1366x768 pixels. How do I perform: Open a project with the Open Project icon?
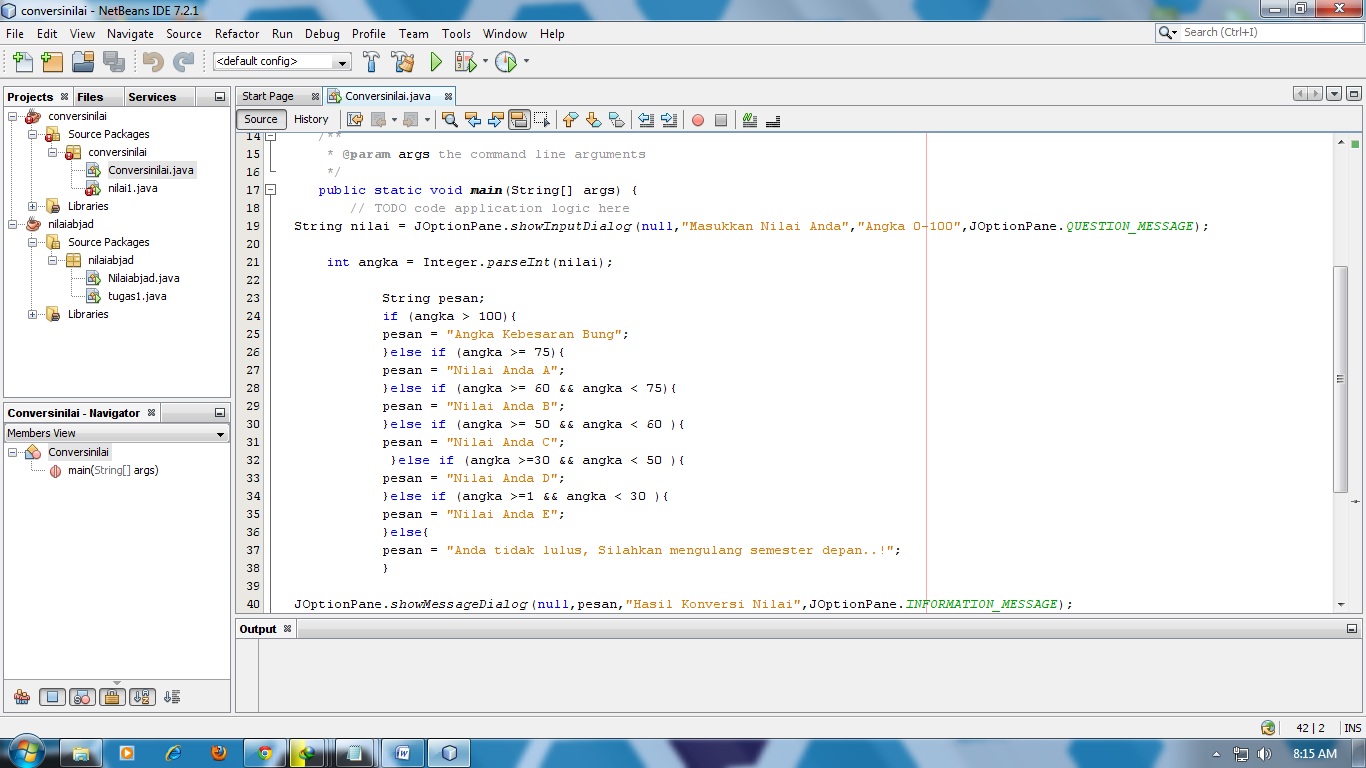coord(83,62)
